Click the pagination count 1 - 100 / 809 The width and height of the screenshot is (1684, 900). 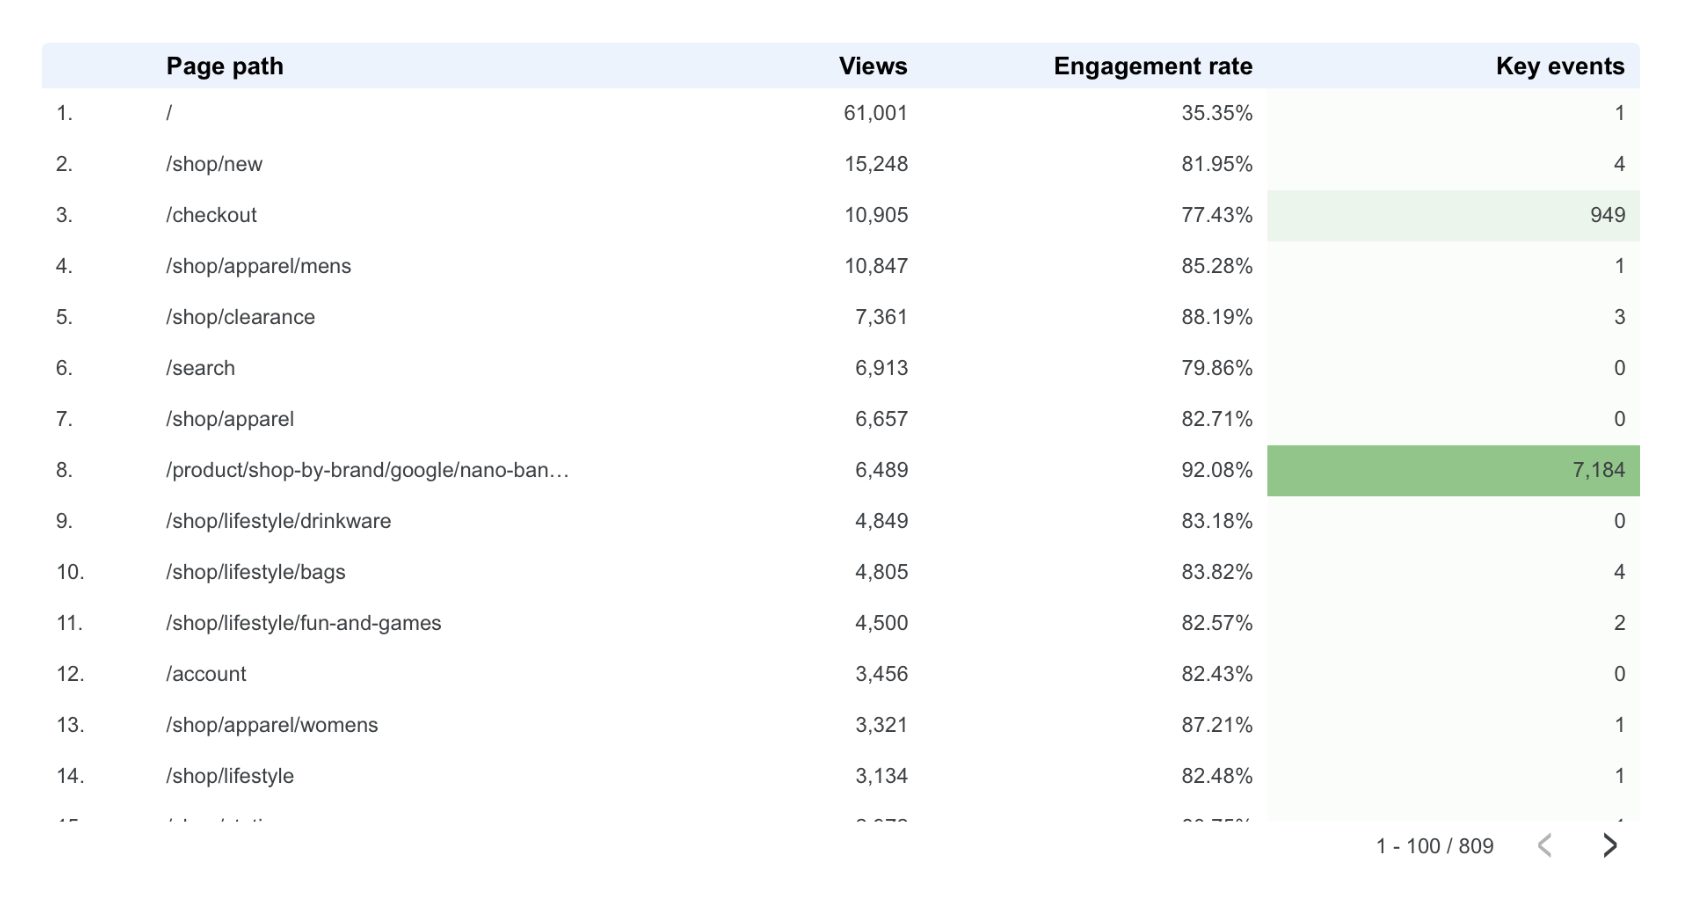click(1434, 845)
